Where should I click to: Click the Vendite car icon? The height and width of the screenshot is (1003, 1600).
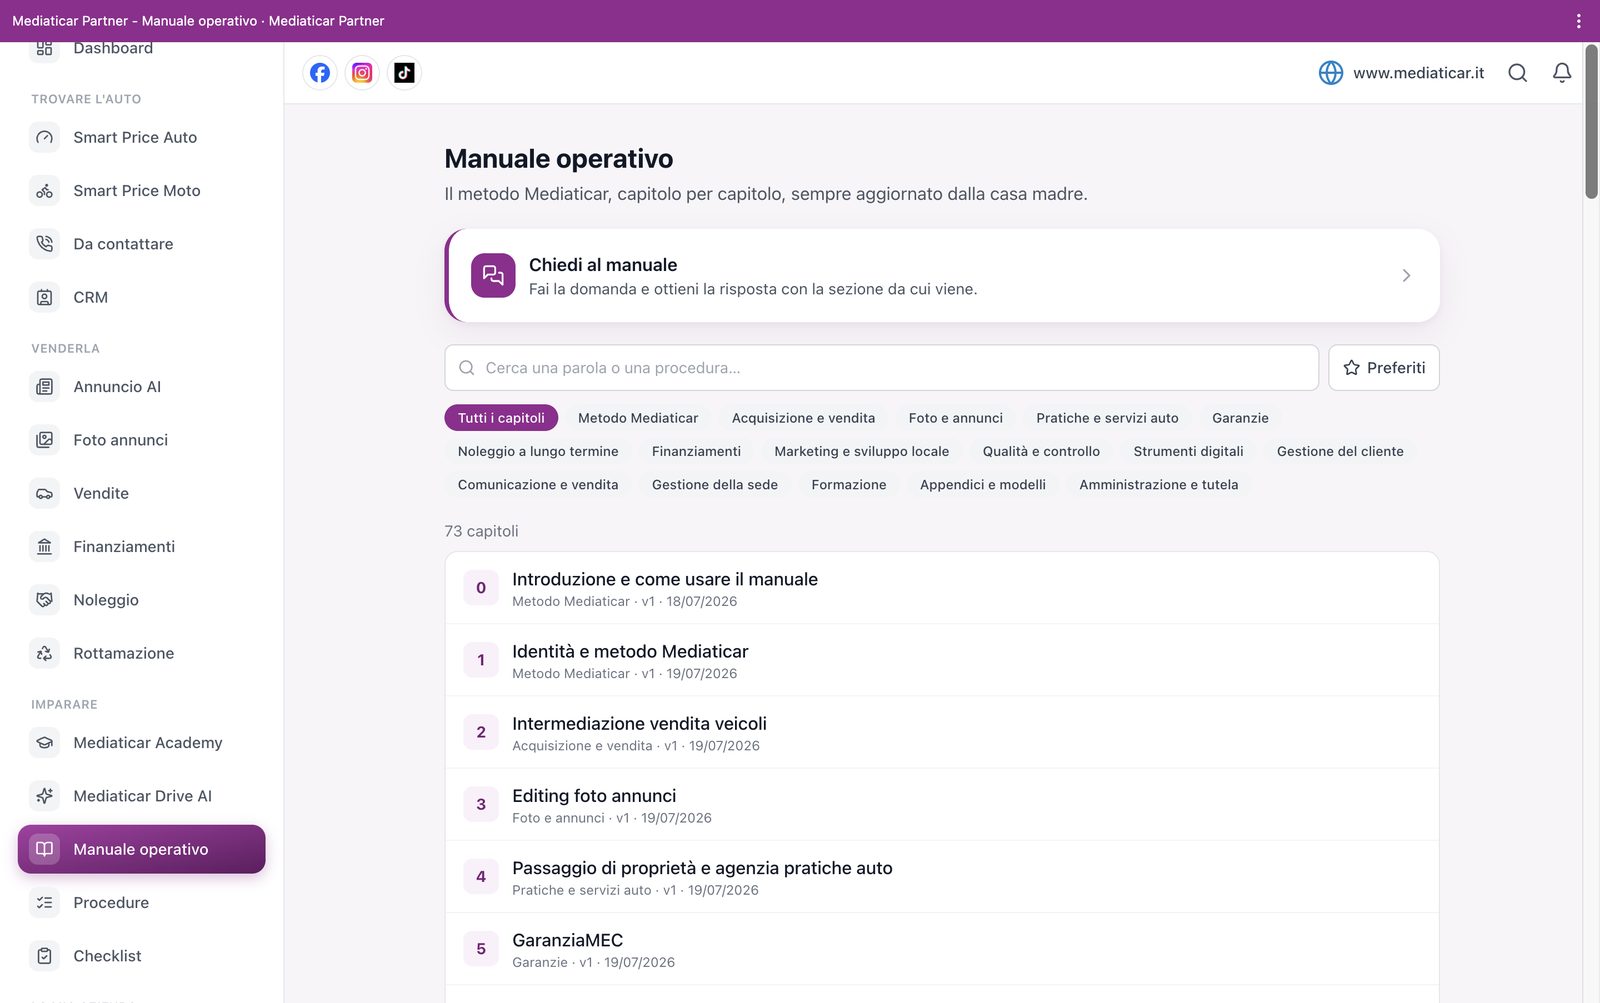pos(45,493)
